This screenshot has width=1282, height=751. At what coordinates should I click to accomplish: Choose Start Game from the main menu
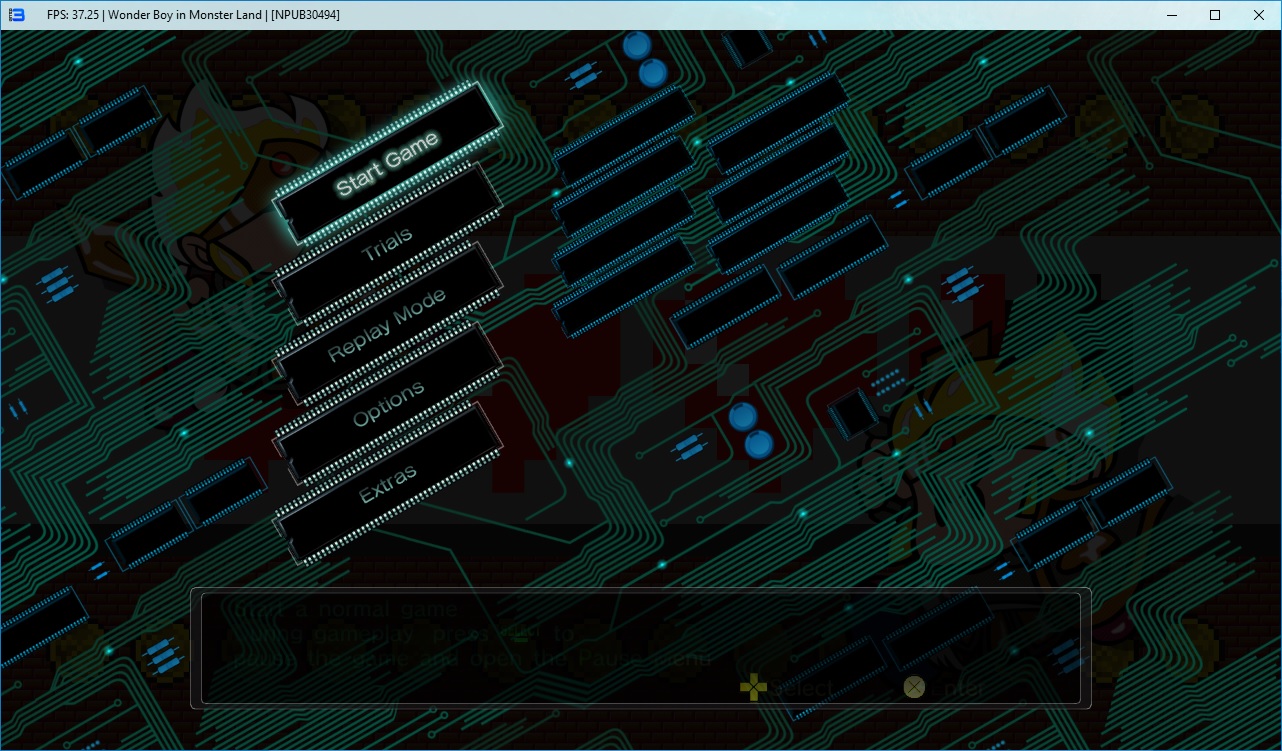[388, 163]
